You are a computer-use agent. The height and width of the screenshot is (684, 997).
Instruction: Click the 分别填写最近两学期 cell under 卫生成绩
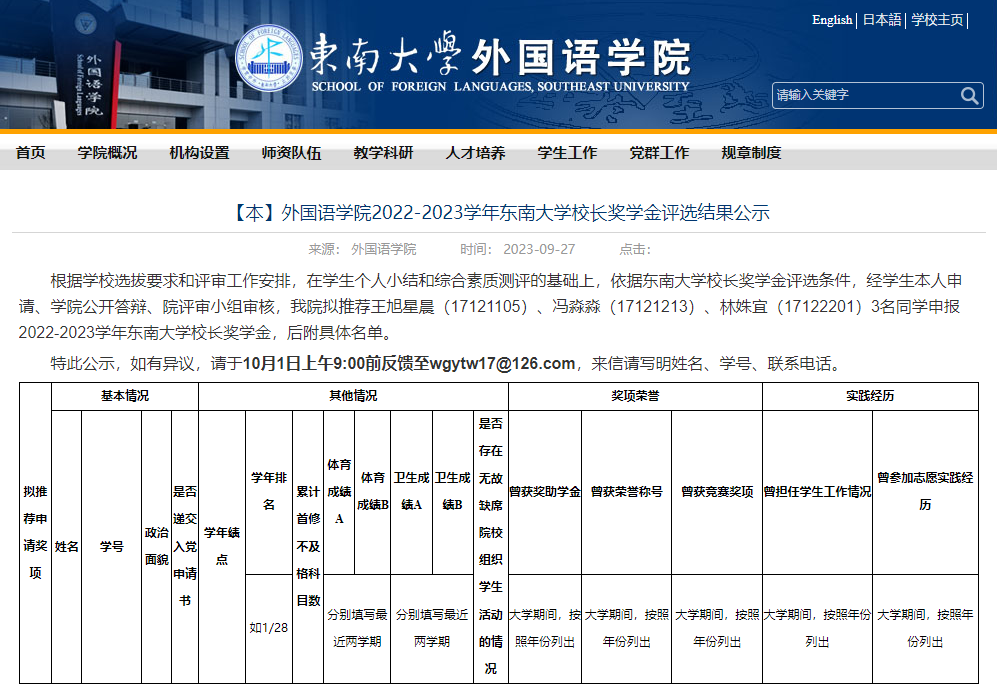(432, 628)
